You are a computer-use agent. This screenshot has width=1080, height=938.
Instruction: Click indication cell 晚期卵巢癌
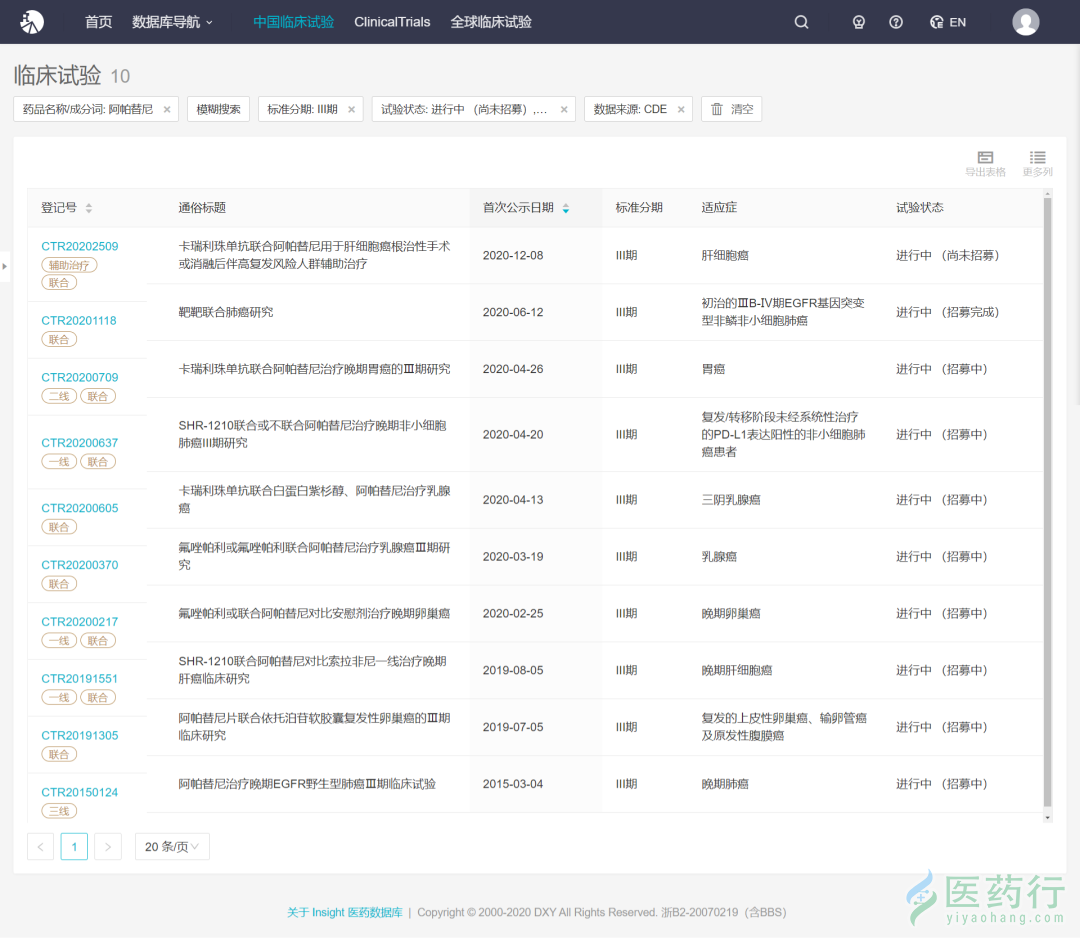coord(731,614)
